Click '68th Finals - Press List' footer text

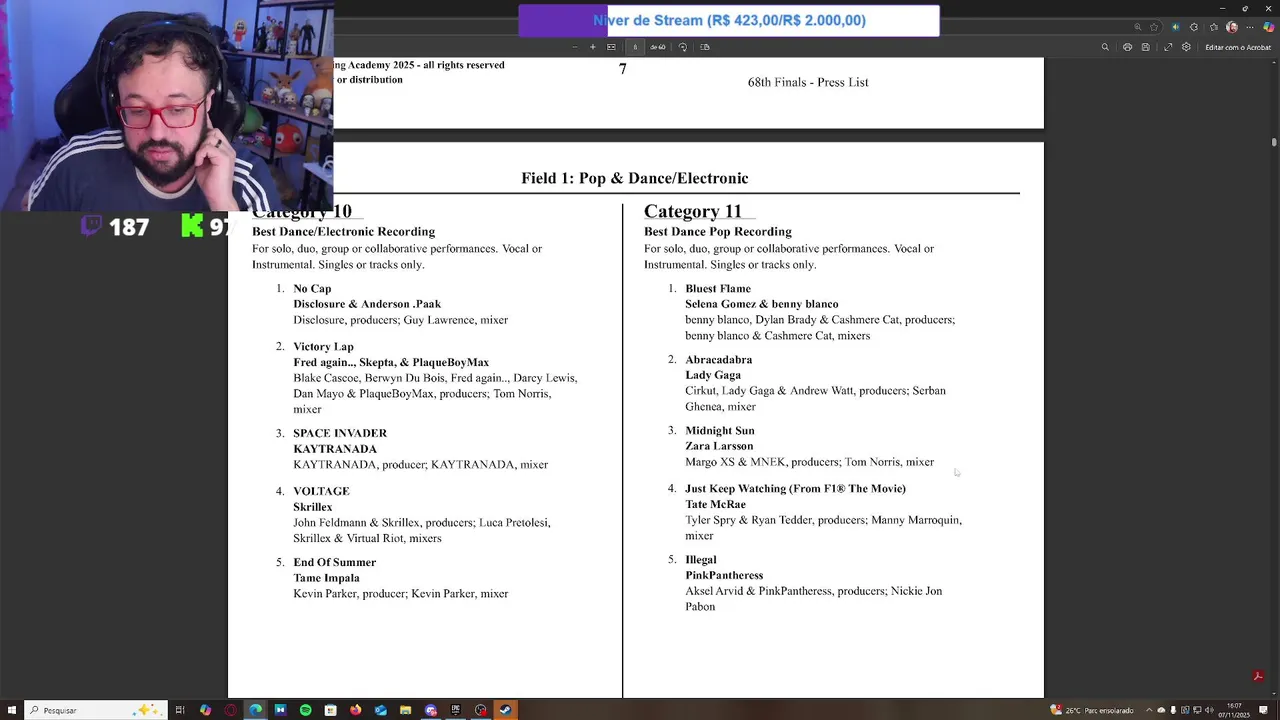(x=808, y=82)
